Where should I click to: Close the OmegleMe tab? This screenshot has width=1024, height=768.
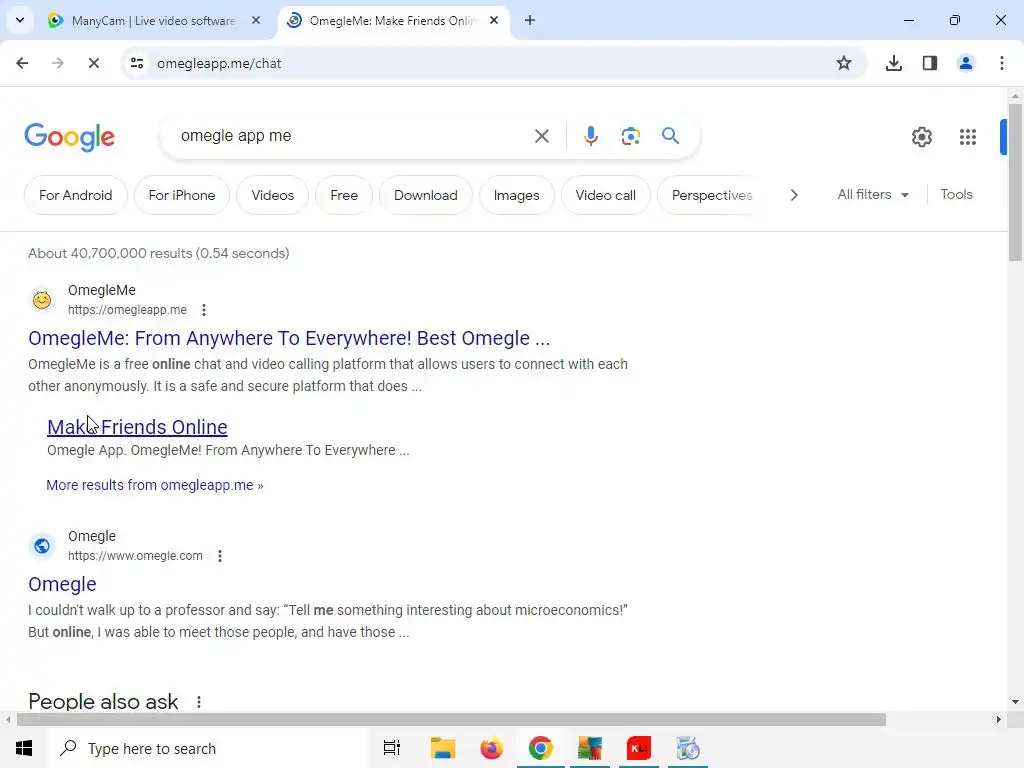tap(494, 20)
